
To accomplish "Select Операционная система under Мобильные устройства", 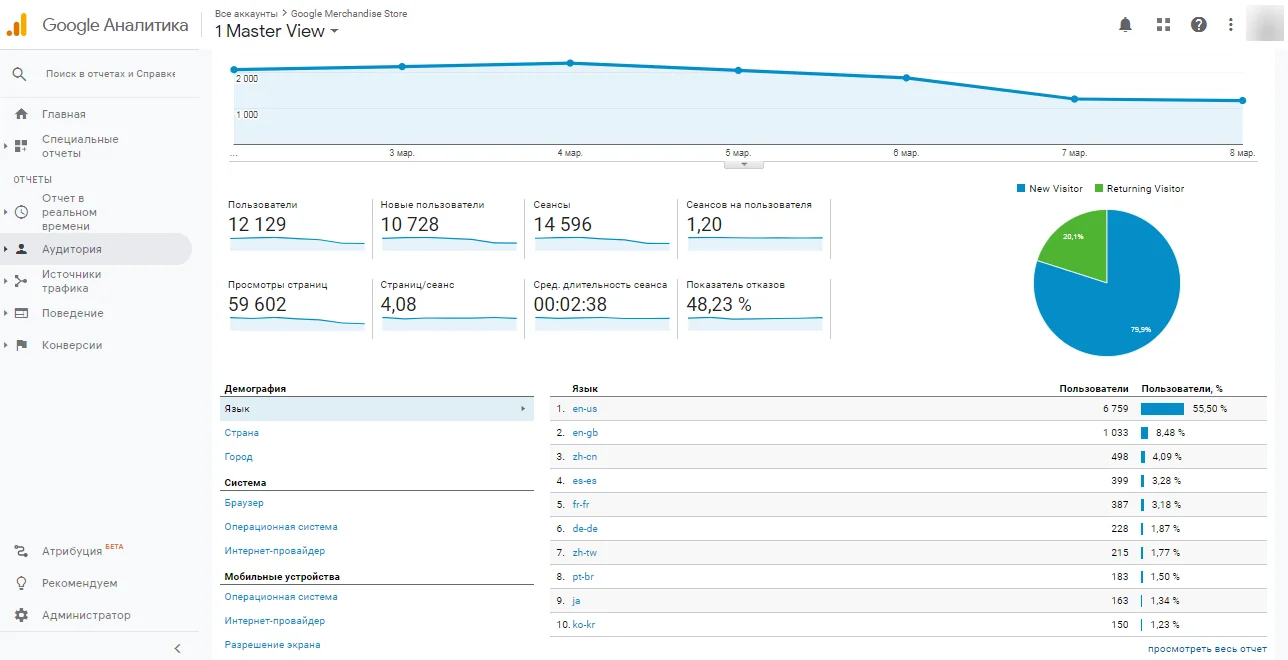I will 281,597.
